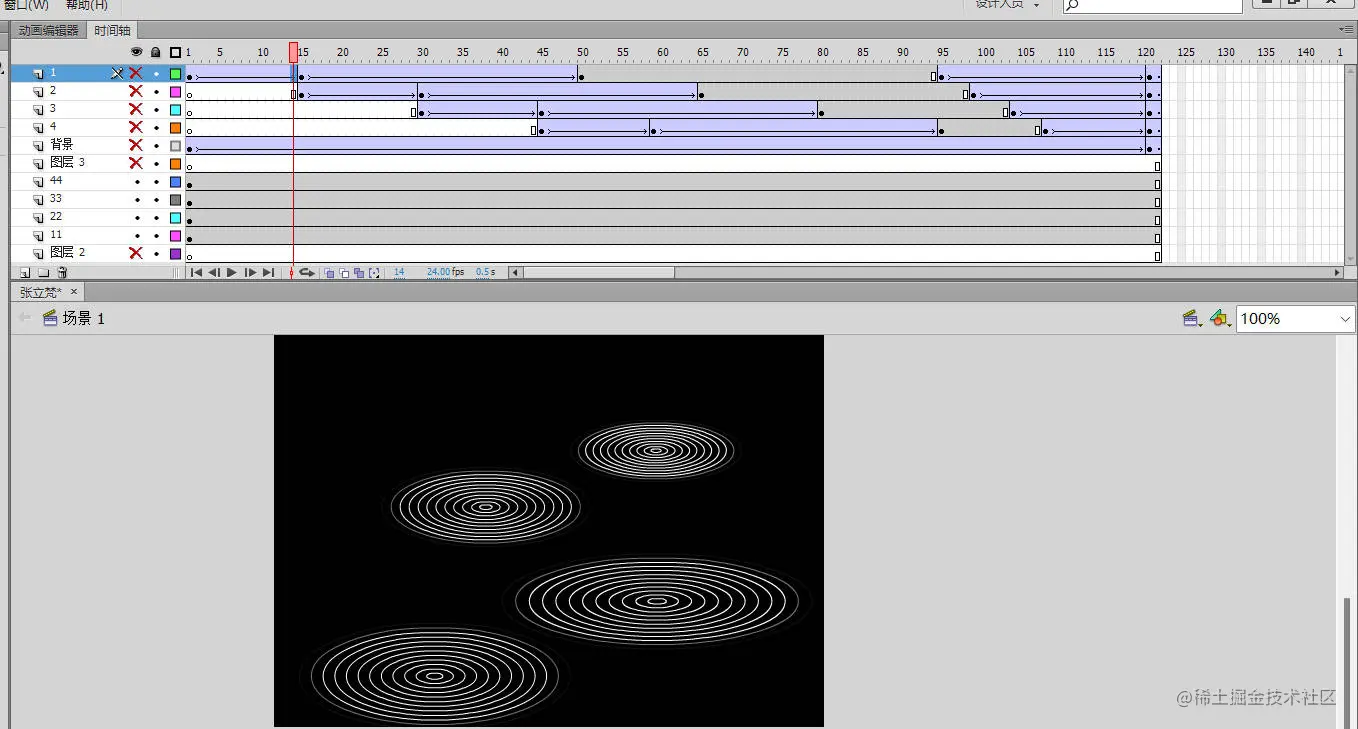Viewport: 1358px width, 729px height.
Task: Click the eye icon in the column header
Action: [x=137, y=52]
